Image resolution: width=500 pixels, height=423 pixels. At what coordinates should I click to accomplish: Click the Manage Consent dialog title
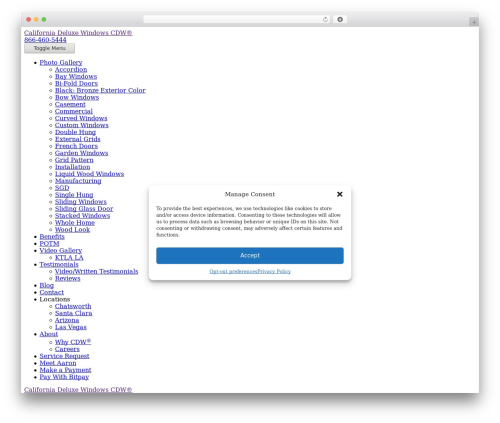point(250,194)
